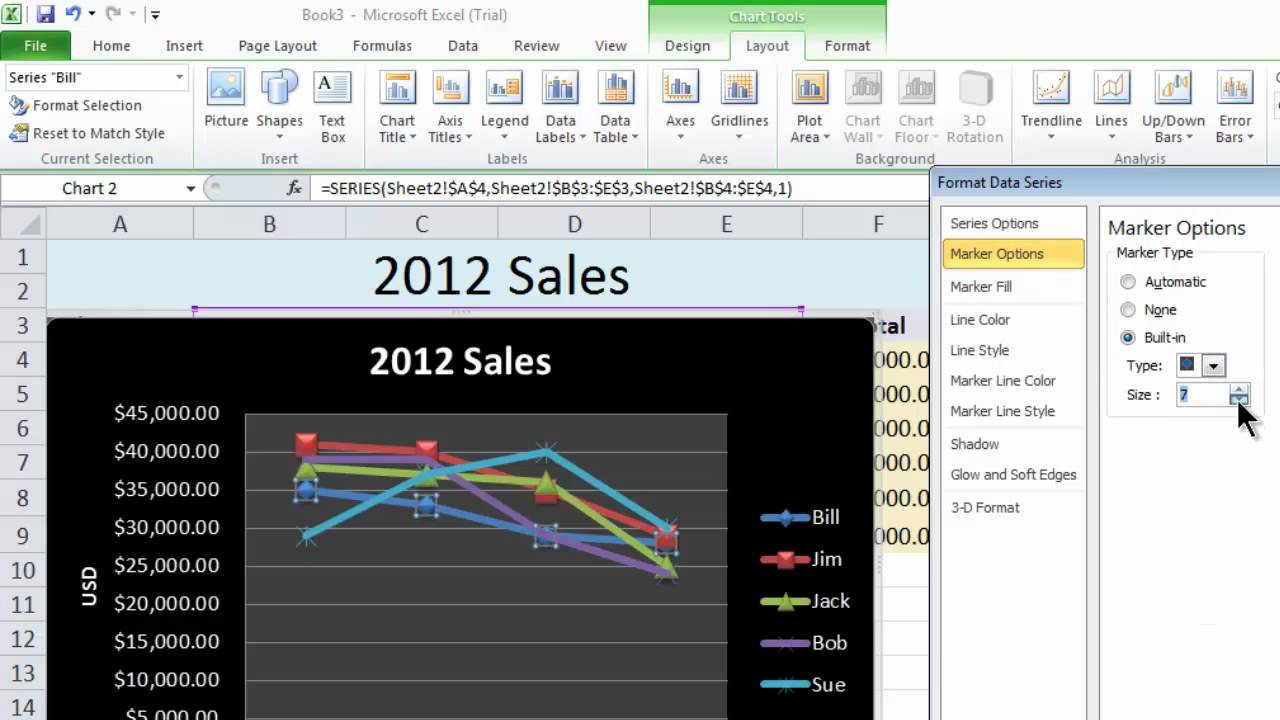
Task: Switch to the Review tab
Action: click(536, 46)
